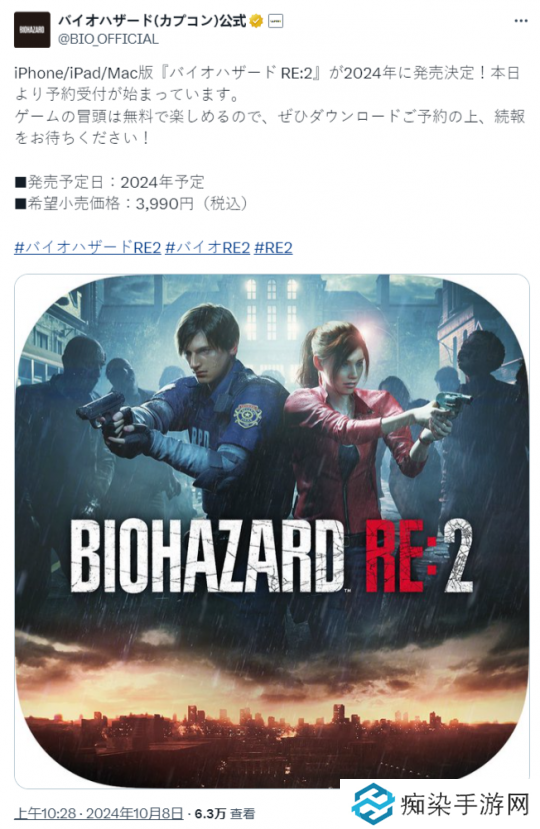Click the affiliate badge beside verified checkmark

pos(276,21)
